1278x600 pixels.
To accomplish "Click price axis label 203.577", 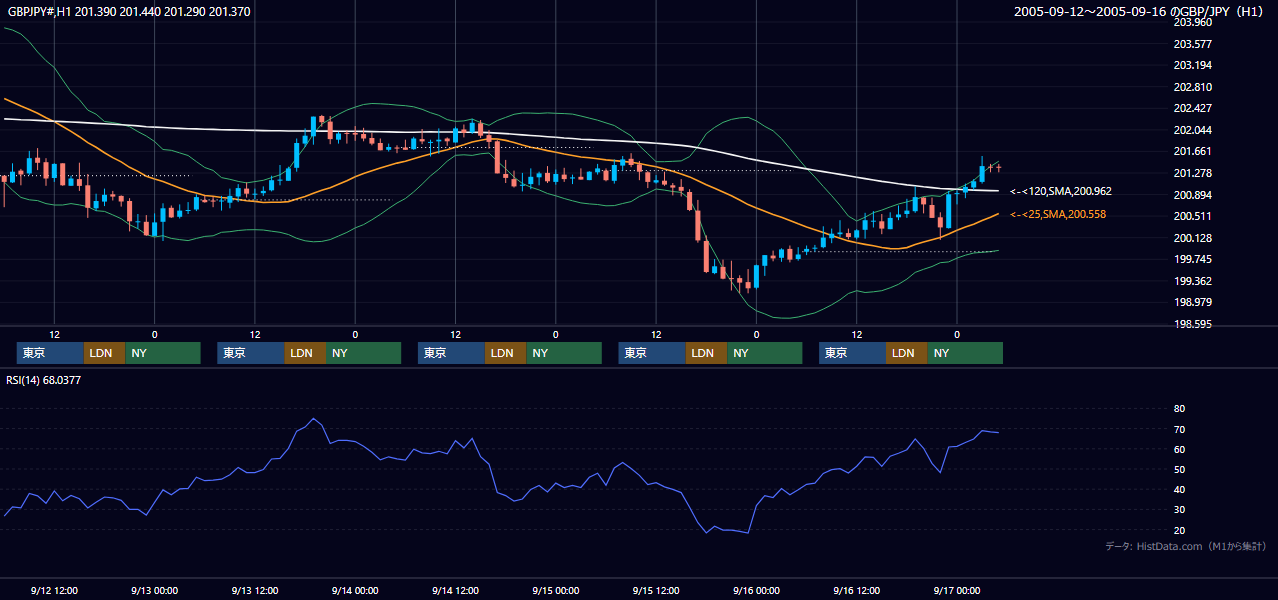I will coord(1192,44).
